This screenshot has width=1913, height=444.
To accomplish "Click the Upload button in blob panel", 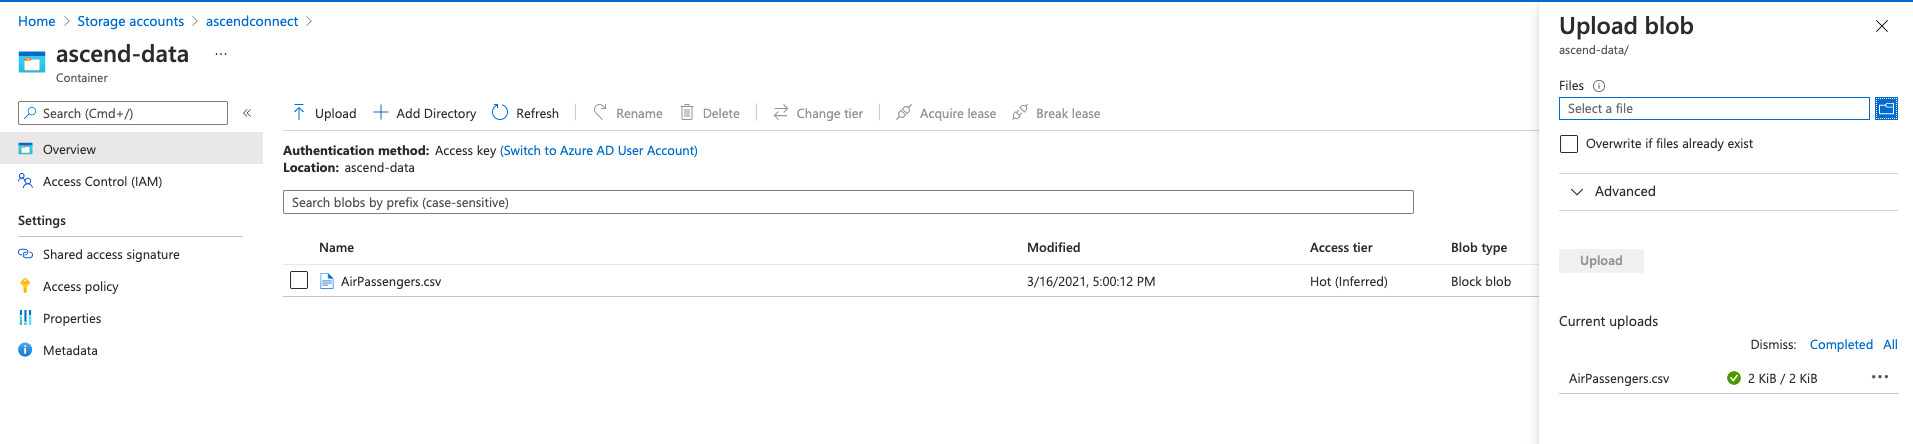I will (1601, 260).
